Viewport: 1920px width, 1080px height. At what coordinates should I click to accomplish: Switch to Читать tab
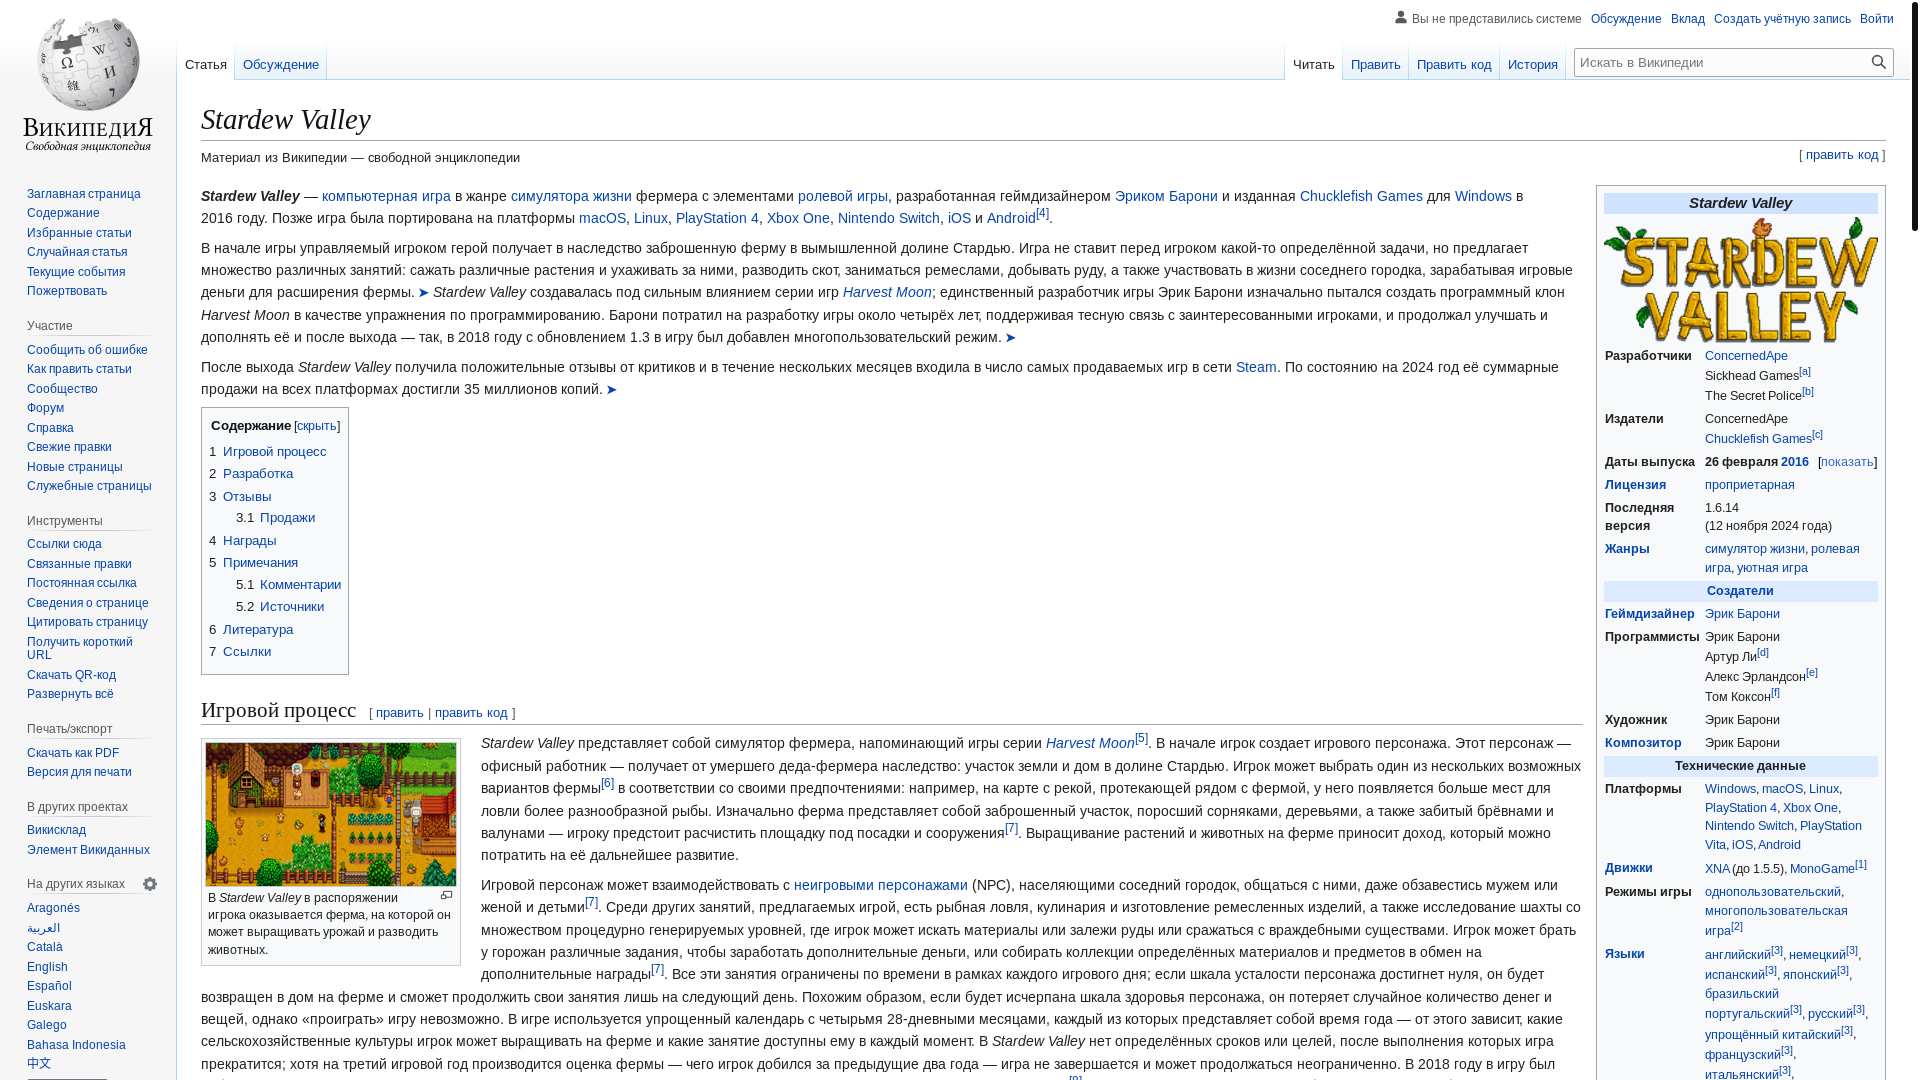pyautogui.click(x=1313, y=64)
